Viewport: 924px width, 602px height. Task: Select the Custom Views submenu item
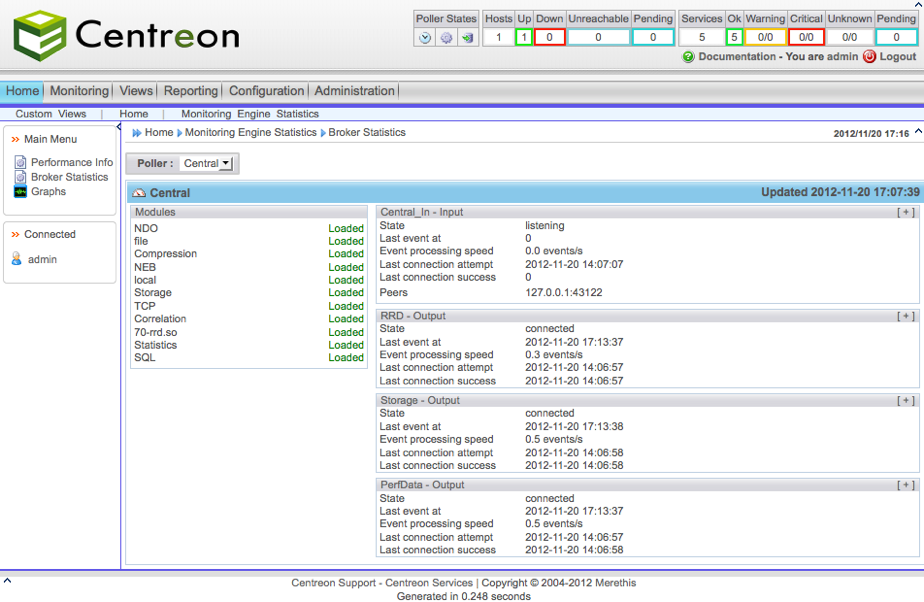click(x=51, y=114)
